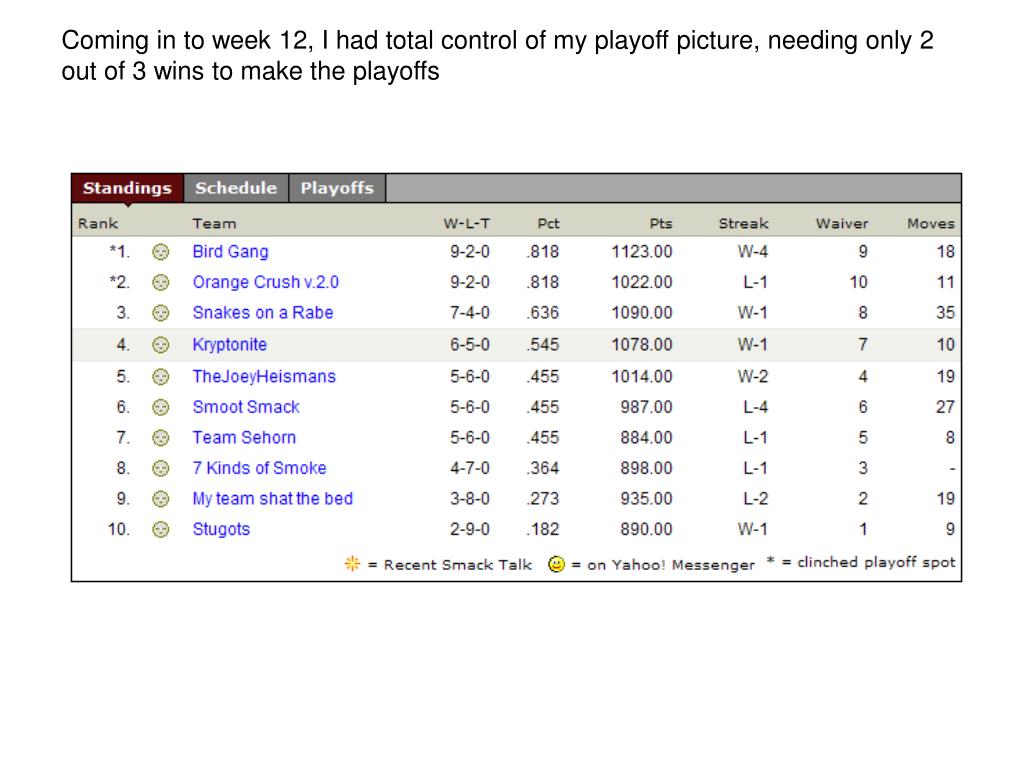
Task: Click the Streak column header
Action: click(743, 223)
